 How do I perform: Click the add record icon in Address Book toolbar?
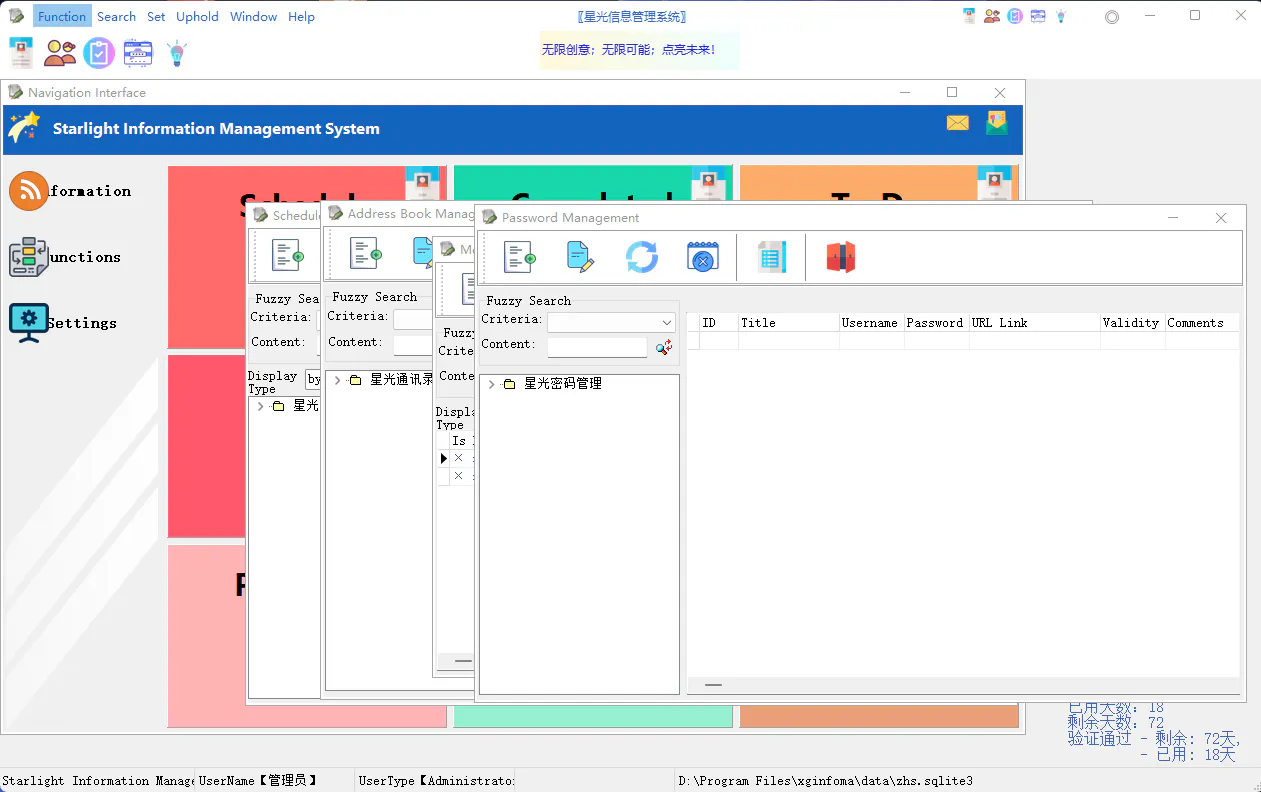tap(365, 253)
